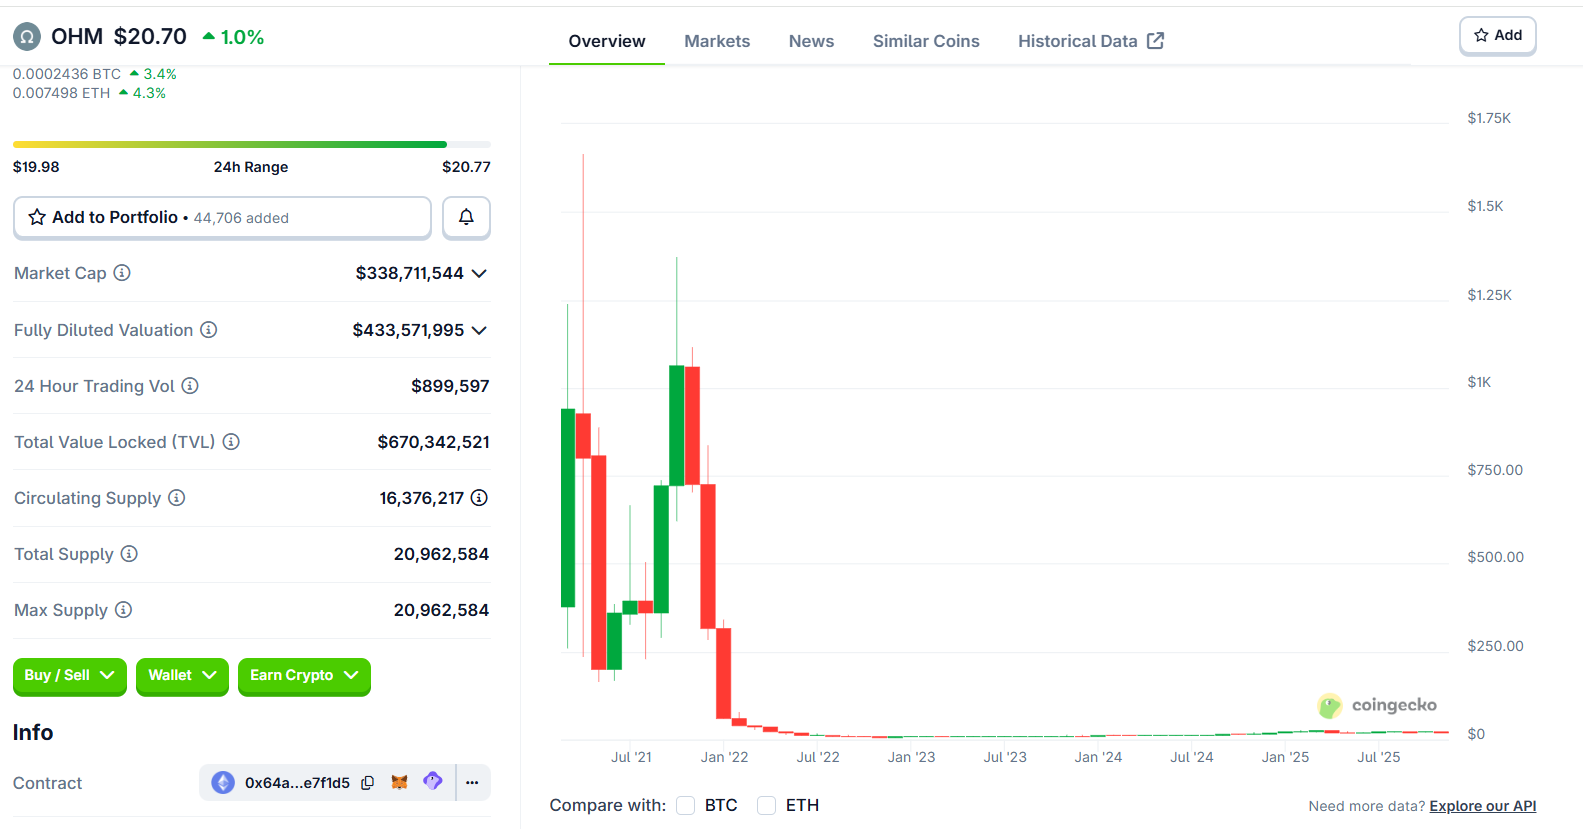Click Total Value Locked info icon
The height and width of the screenshot is (829, 1583).
pos(231,442)
